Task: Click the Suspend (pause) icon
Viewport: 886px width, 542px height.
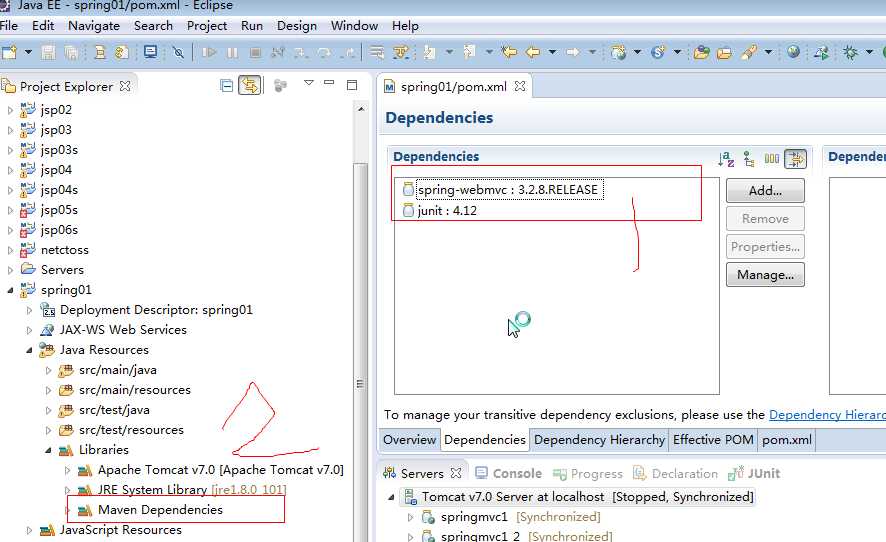Action: pyautogui.click(x=232, y=53)
